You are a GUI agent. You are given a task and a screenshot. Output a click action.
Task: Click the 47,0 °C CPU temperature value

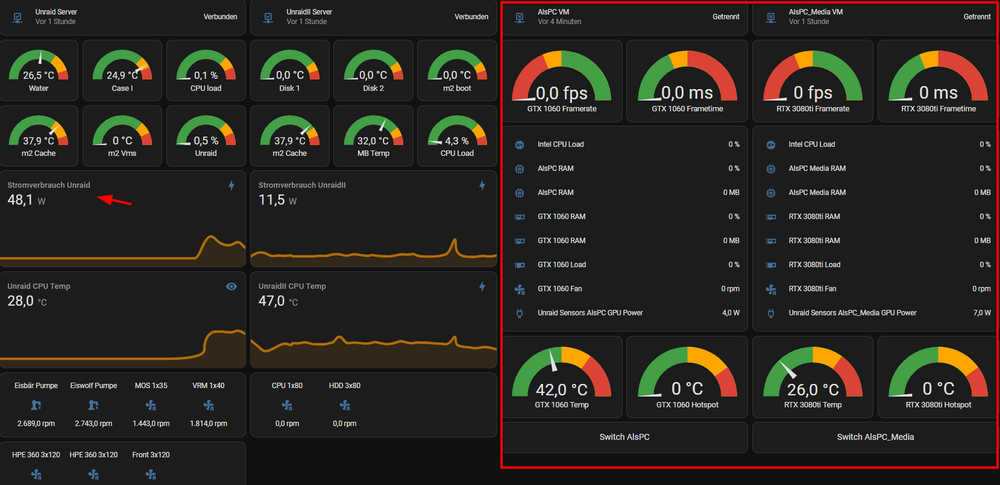277,301
